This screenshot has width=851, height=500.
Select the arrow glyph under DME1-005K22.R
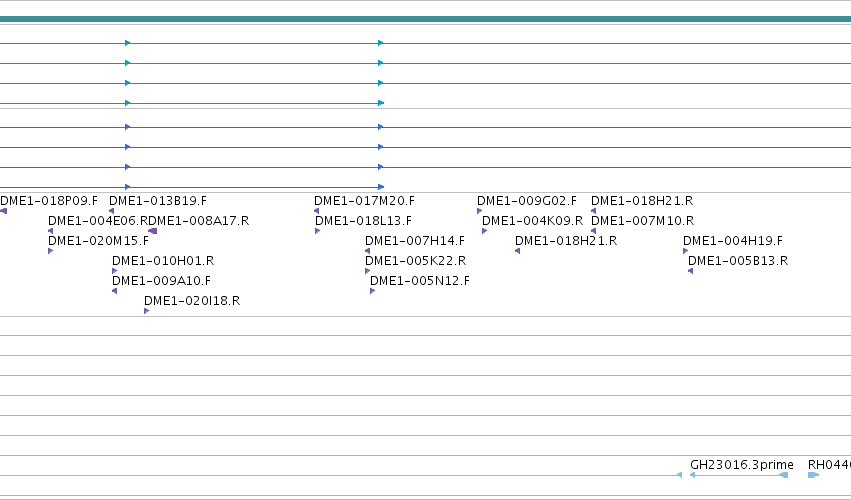click(x=367, y=271)
